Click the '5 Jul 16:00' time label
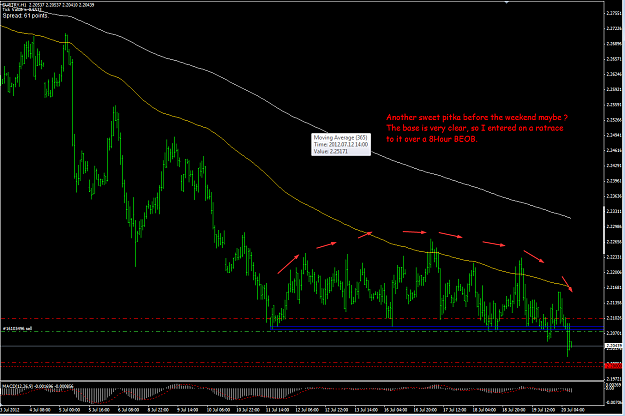 pos(99,410)
